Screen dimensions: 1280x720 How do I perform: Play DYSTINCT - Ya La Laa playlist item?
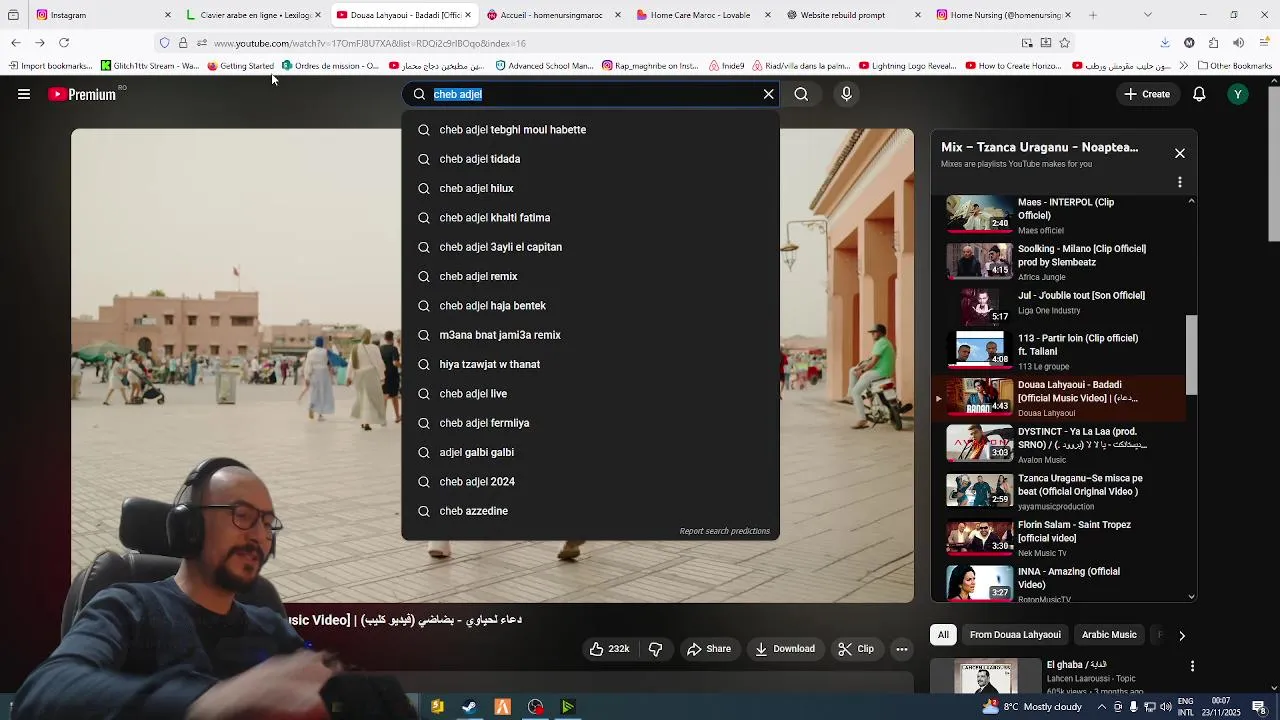coord(1060,445)
